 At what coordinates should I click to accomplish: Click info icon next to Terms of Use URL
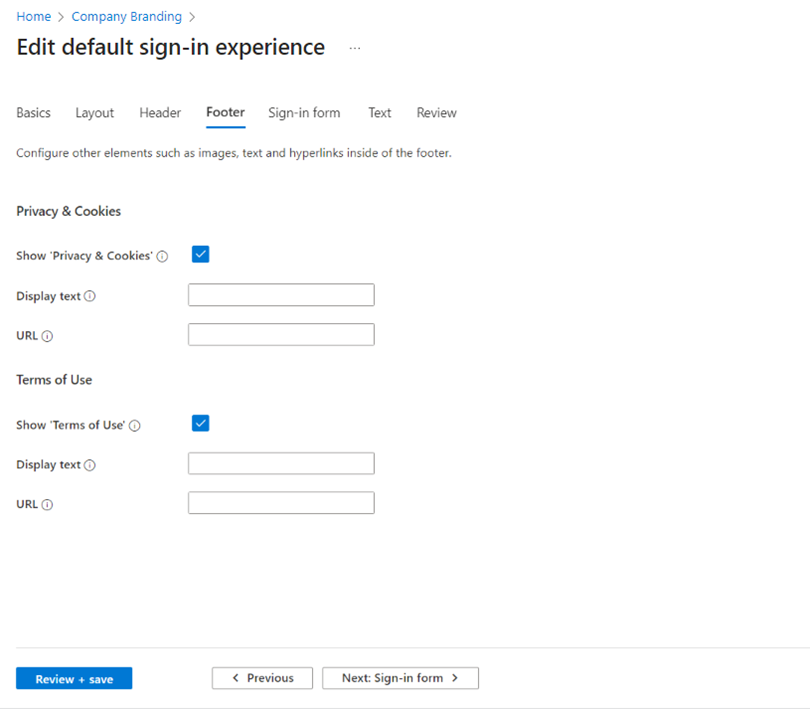tap(47, 505)
